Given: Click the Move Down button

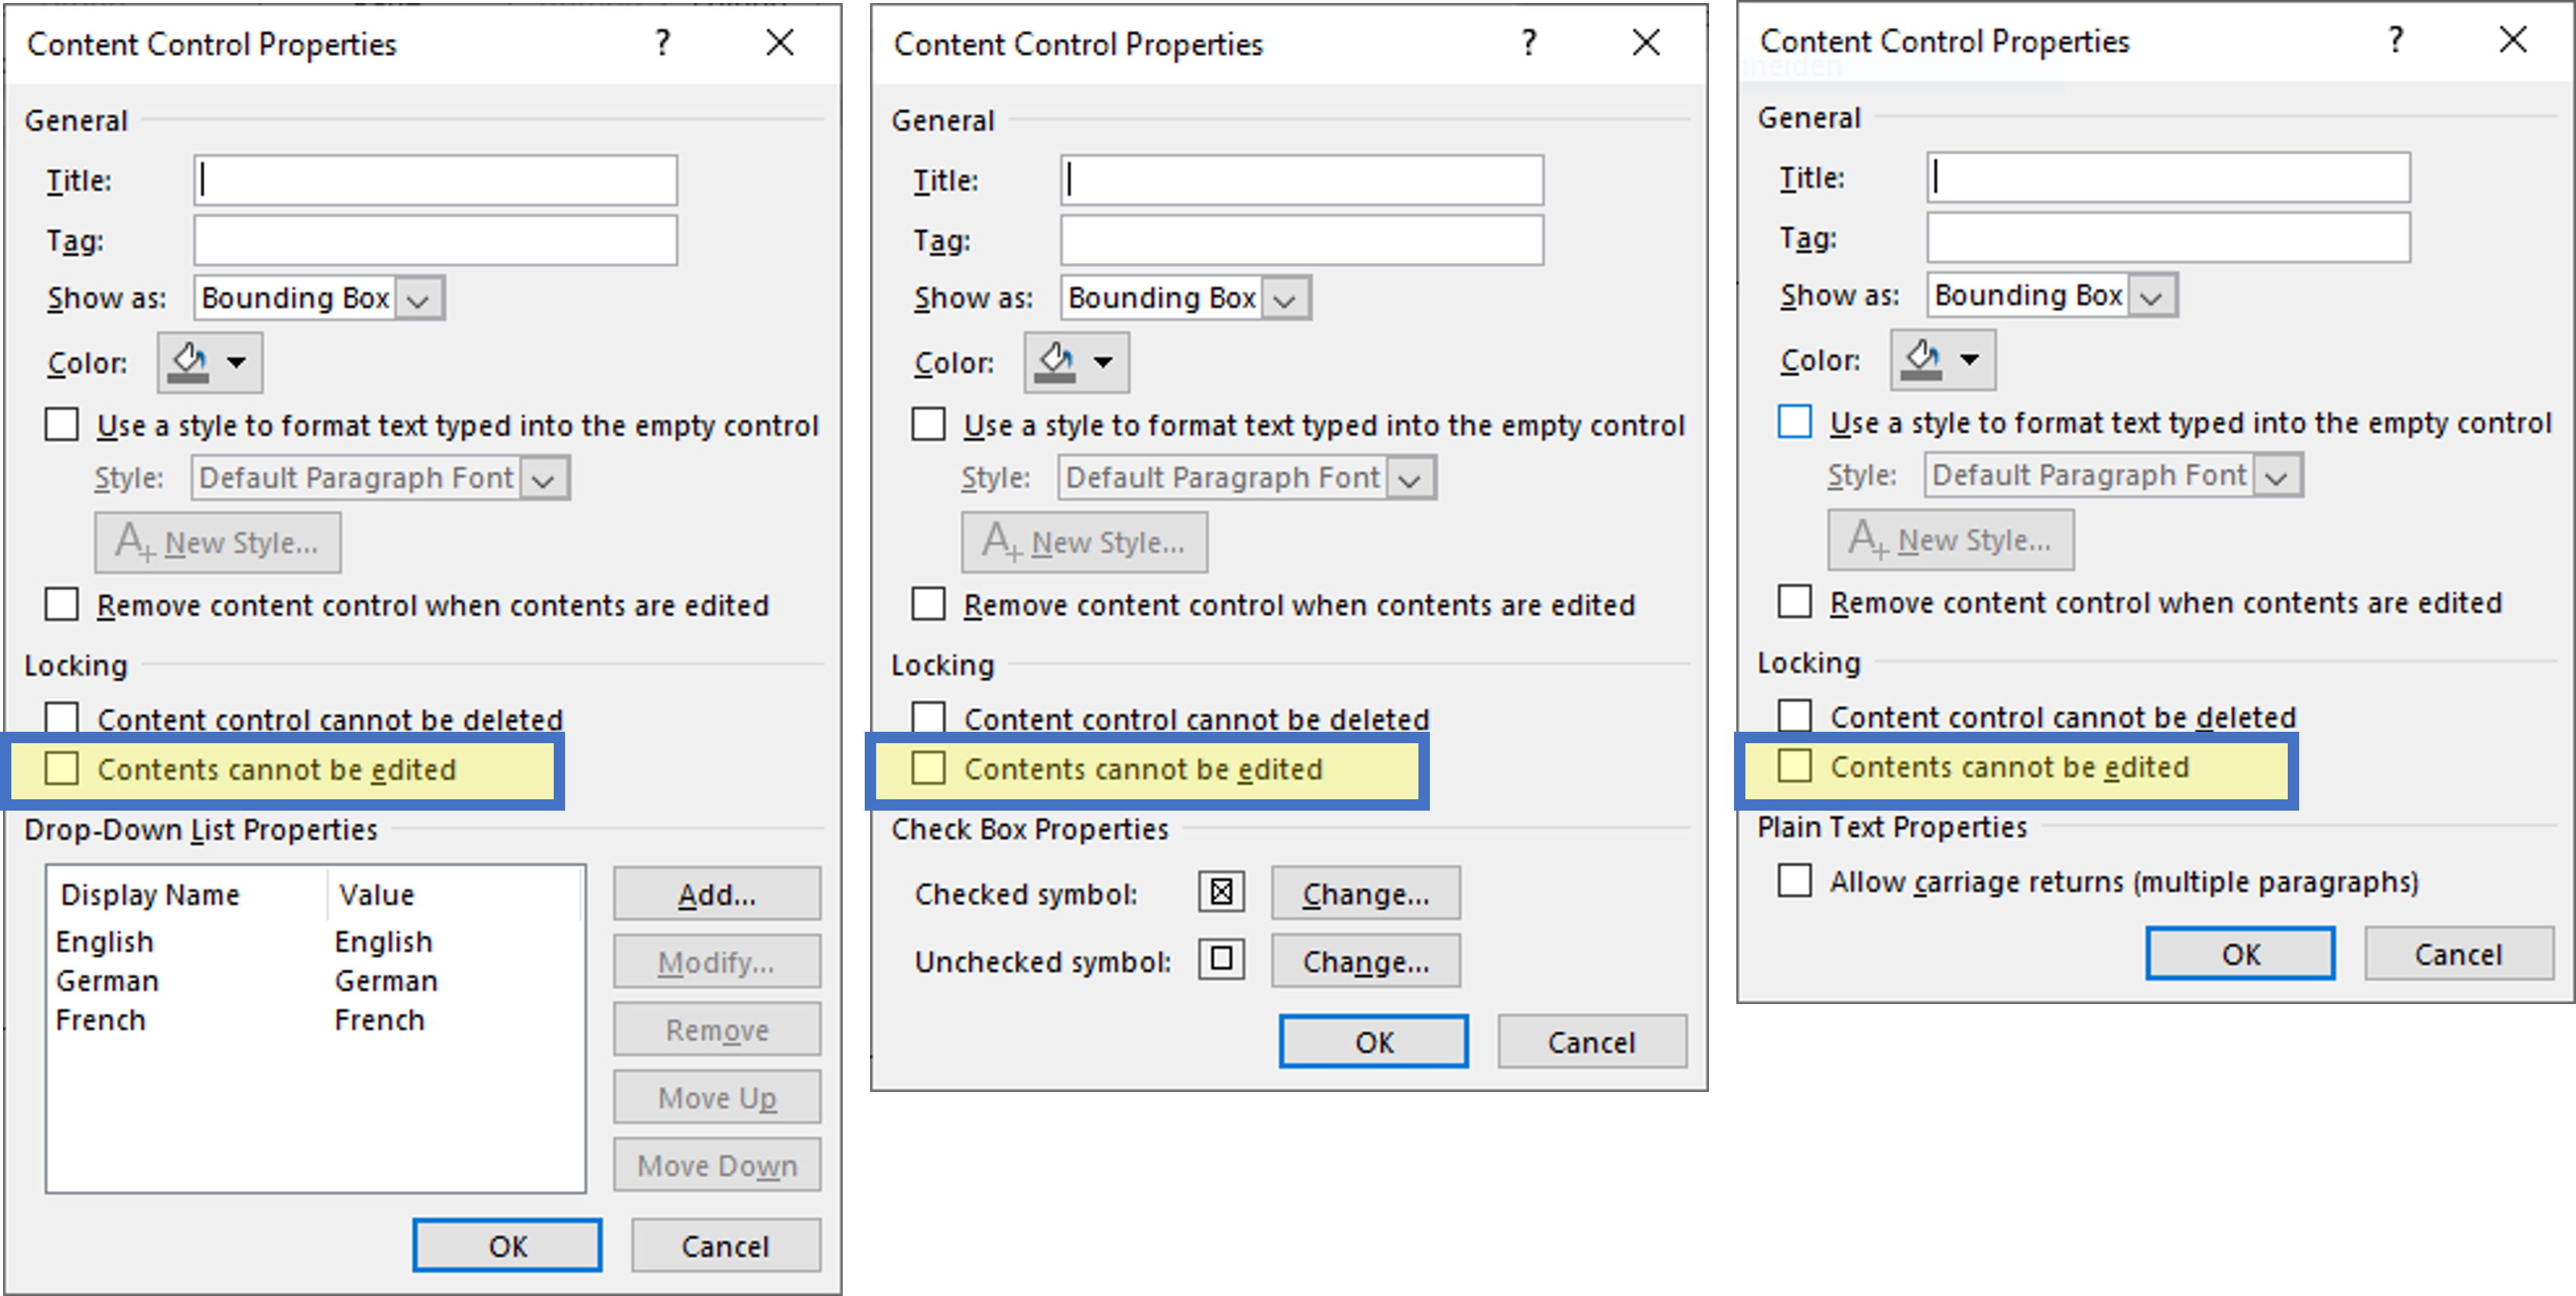Looking at the screenshot, I should (x=717, y=1165).
